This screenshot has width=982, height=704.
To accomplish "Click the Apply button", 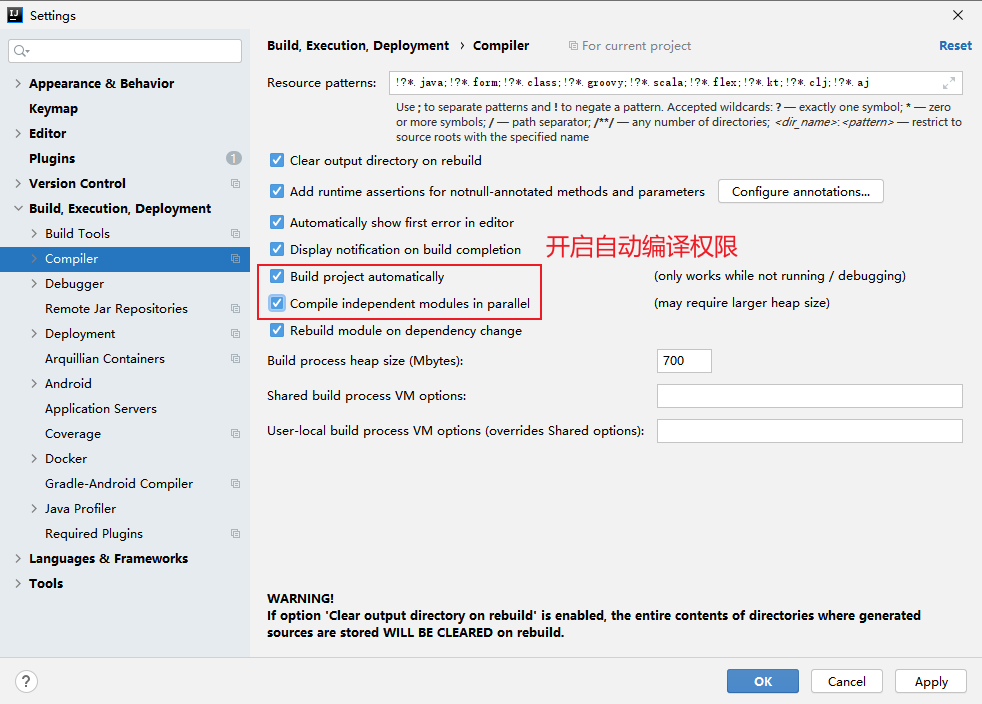I will click(931, 681).
